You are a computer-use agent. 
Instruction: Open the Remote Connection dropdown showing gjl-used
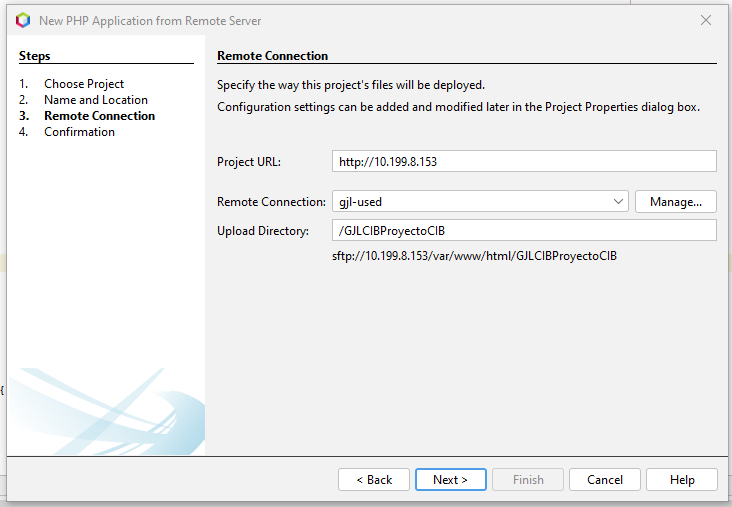pos(480,201)
